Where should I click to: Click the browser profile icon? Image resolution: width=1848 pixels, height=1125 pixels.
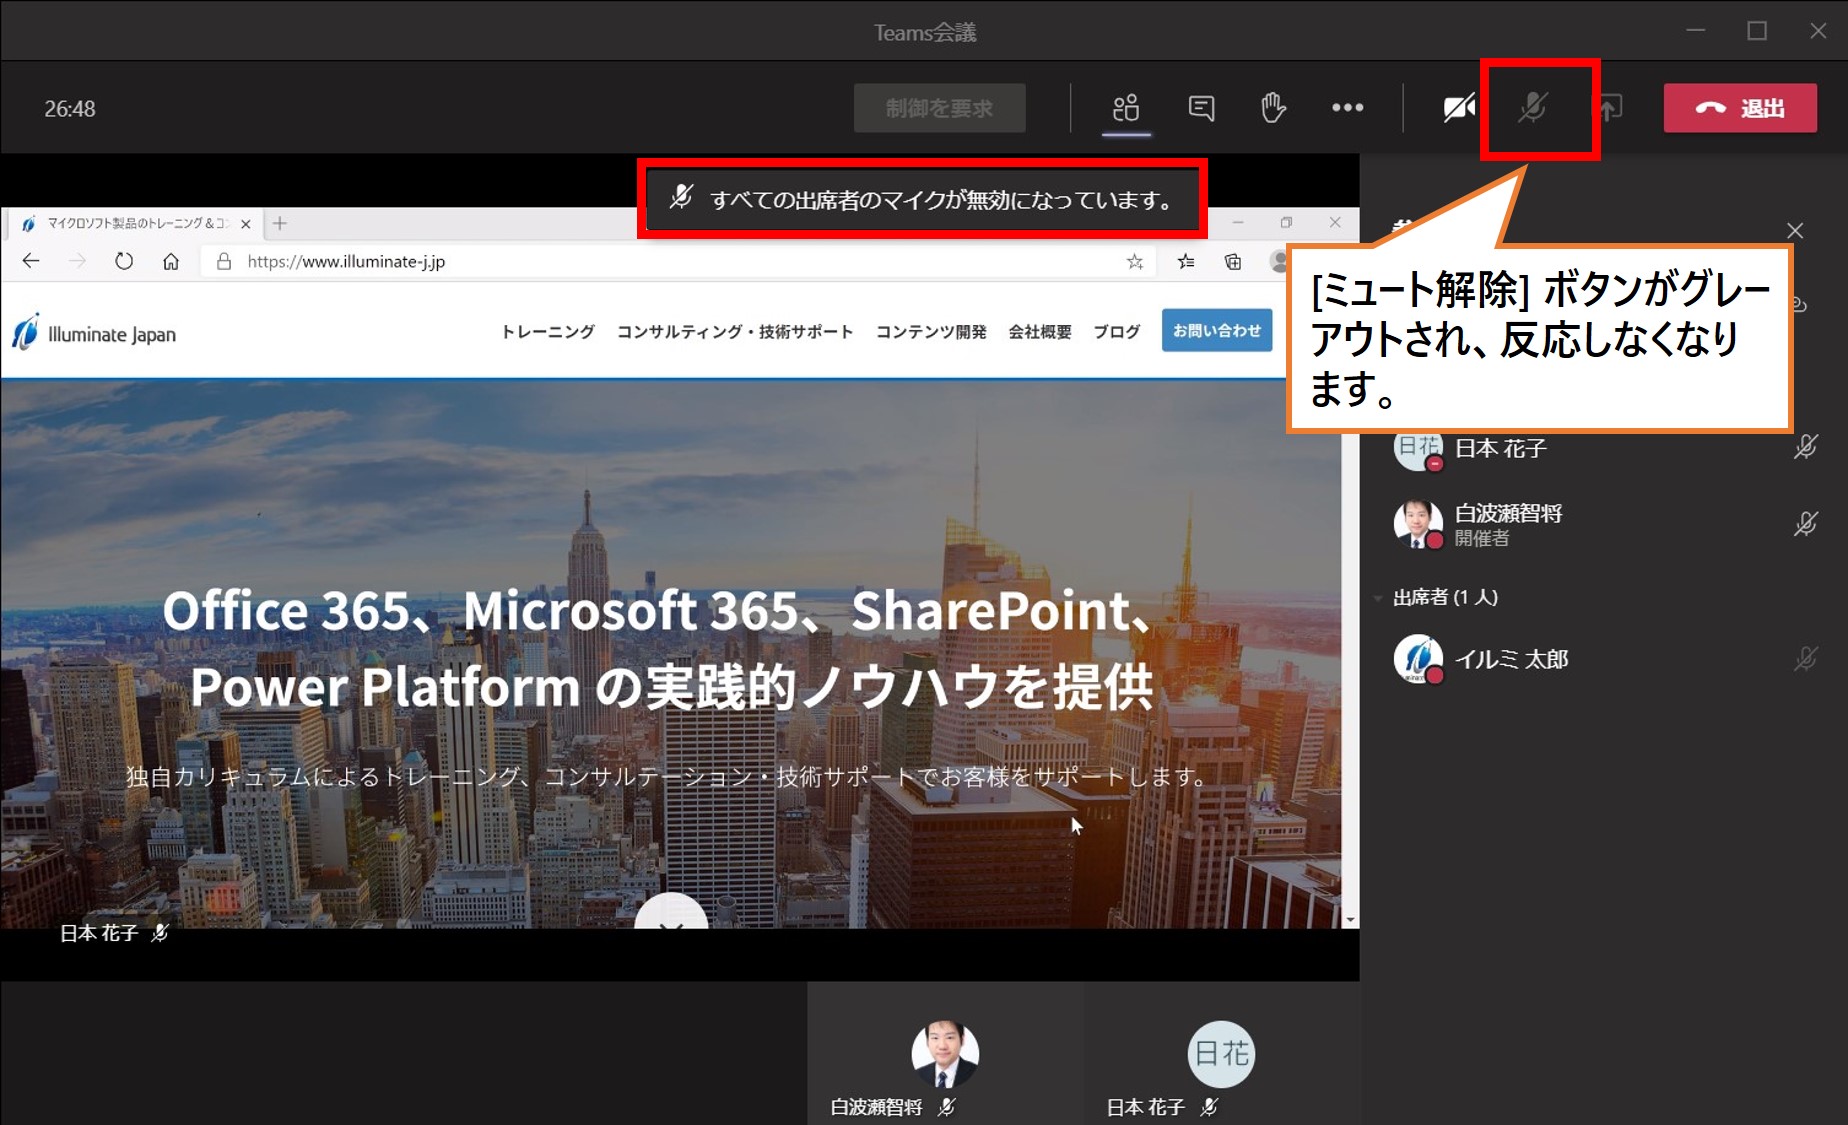point(1278,261)
